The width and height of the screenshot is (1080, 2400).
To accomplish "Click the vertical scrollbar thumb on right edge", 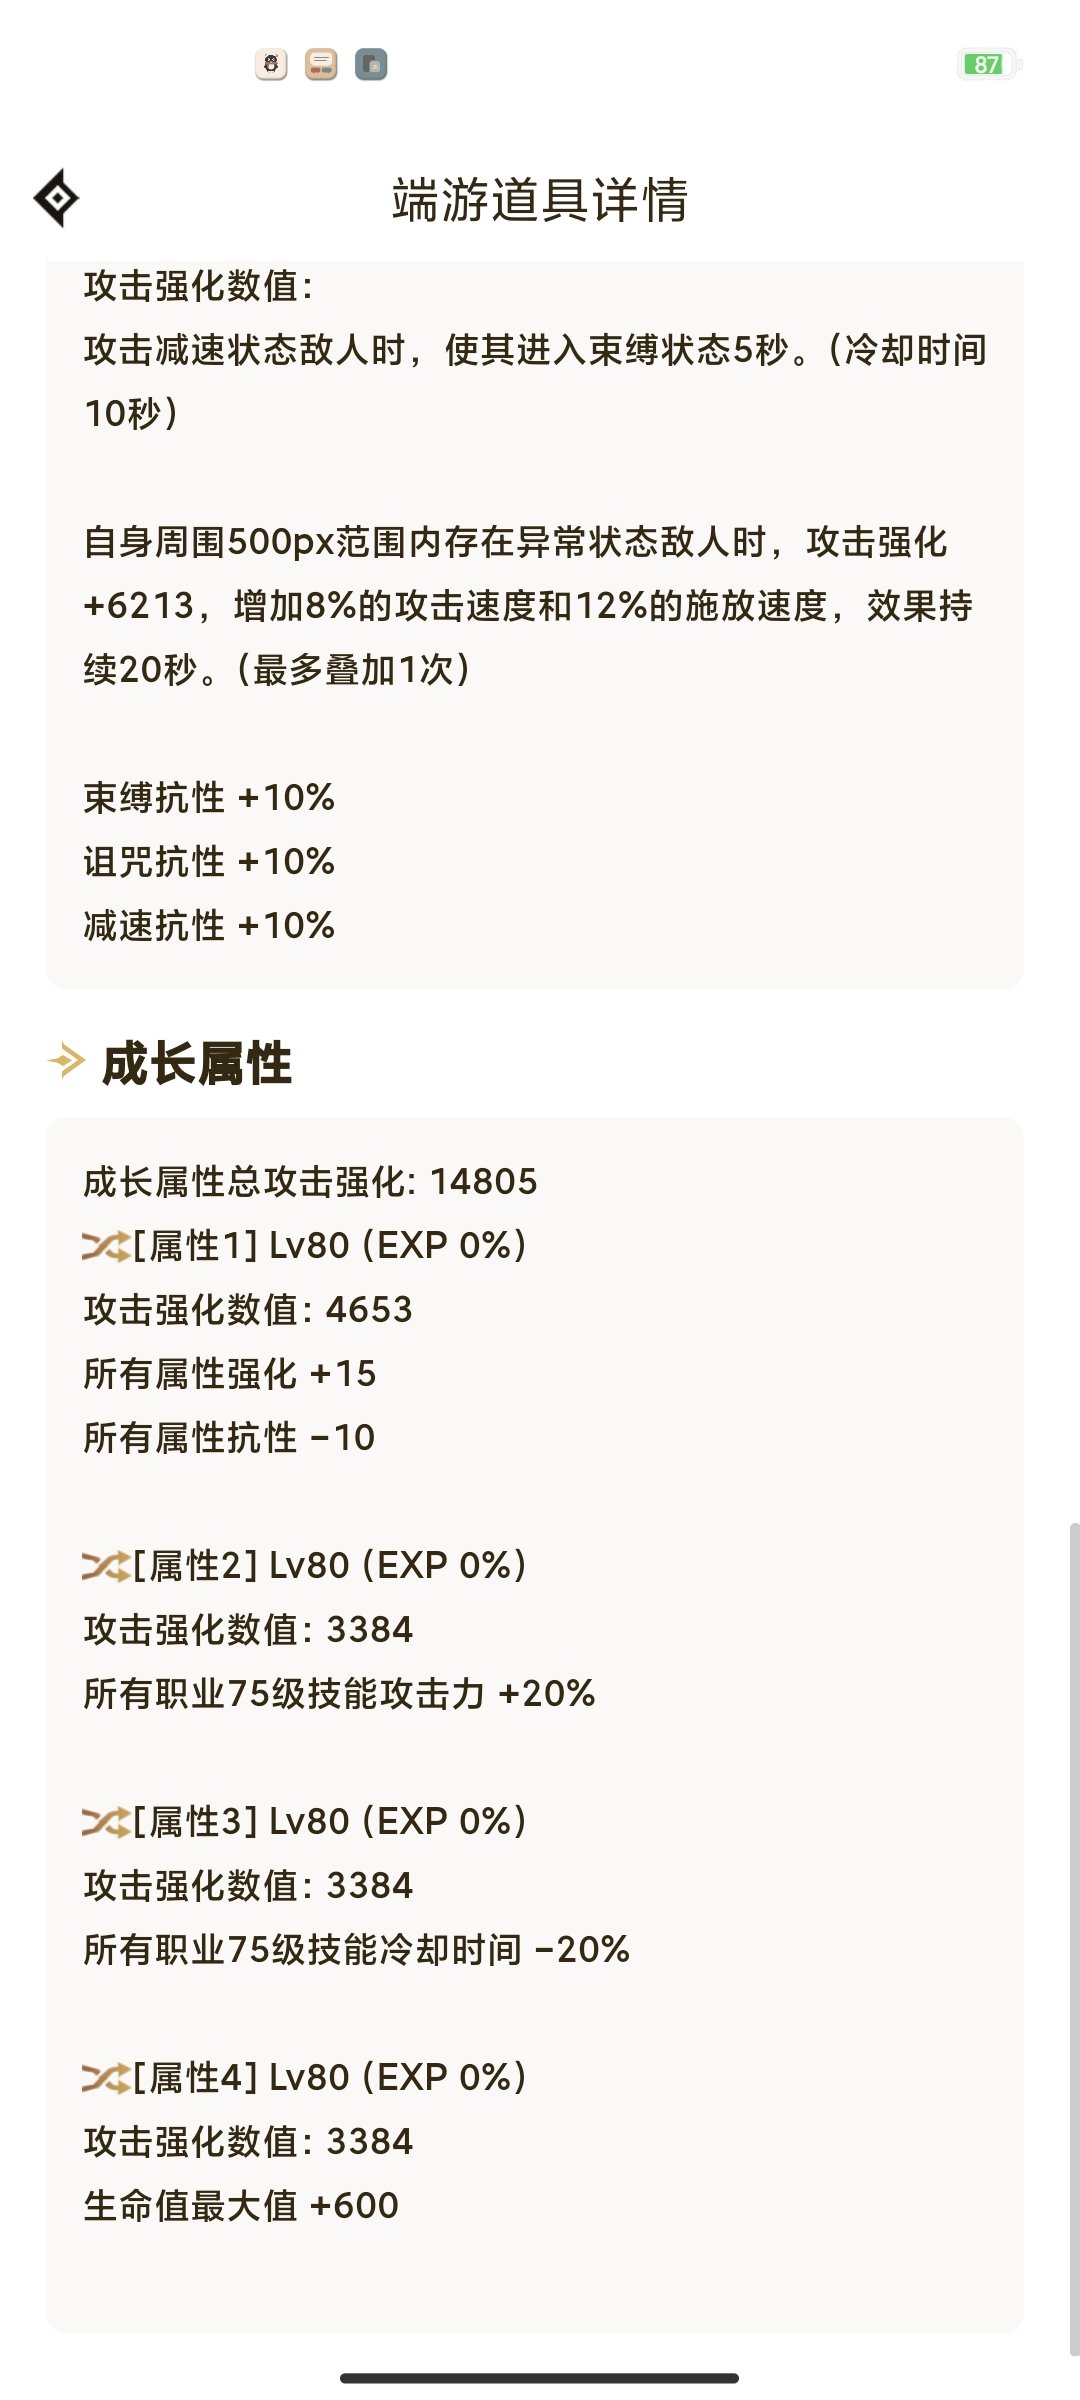I will pyautogui.click(x=1074, y=1940).
